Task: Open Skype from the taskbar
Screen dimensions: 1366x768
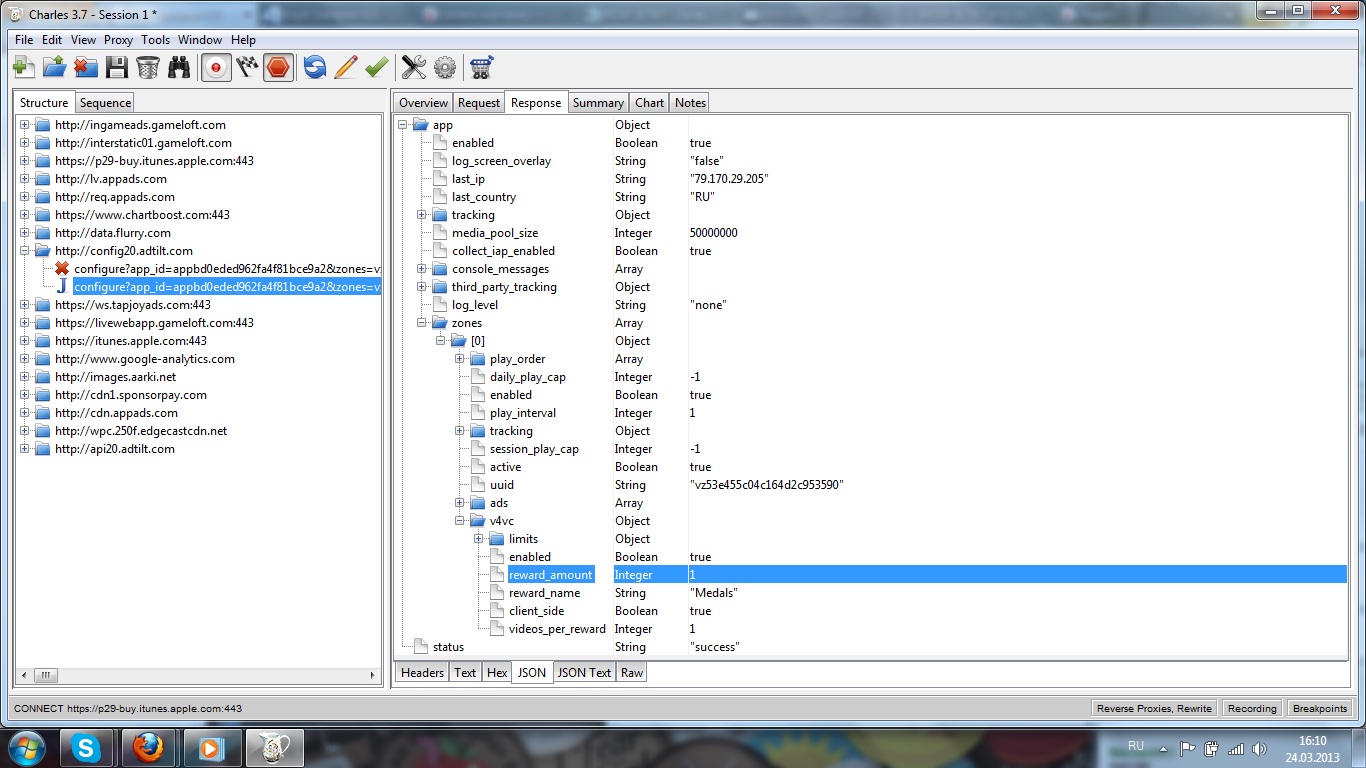Action: click(x=87, y=748)
